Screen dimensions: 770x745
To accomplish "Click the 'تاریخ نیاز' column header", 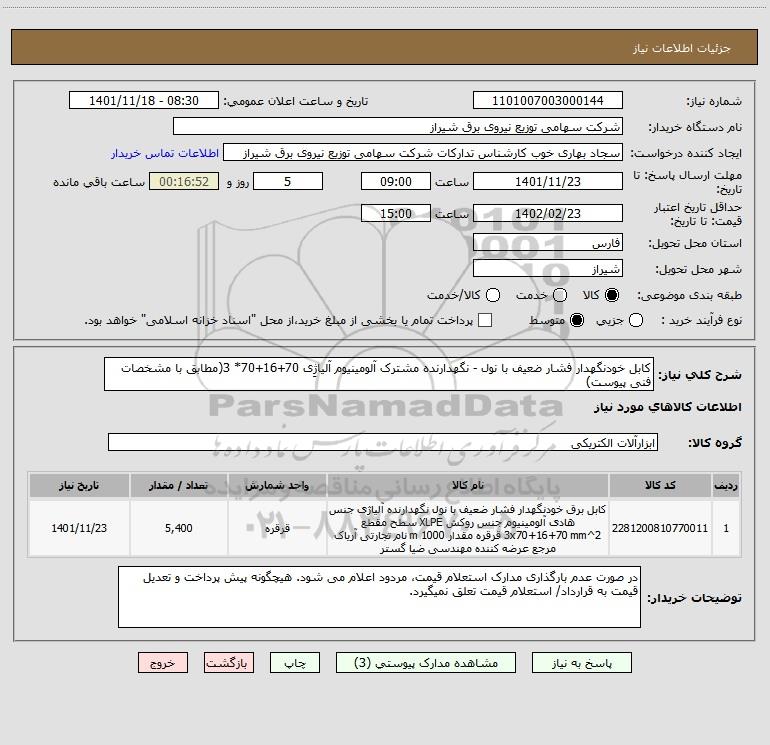I will coord(79,485).
